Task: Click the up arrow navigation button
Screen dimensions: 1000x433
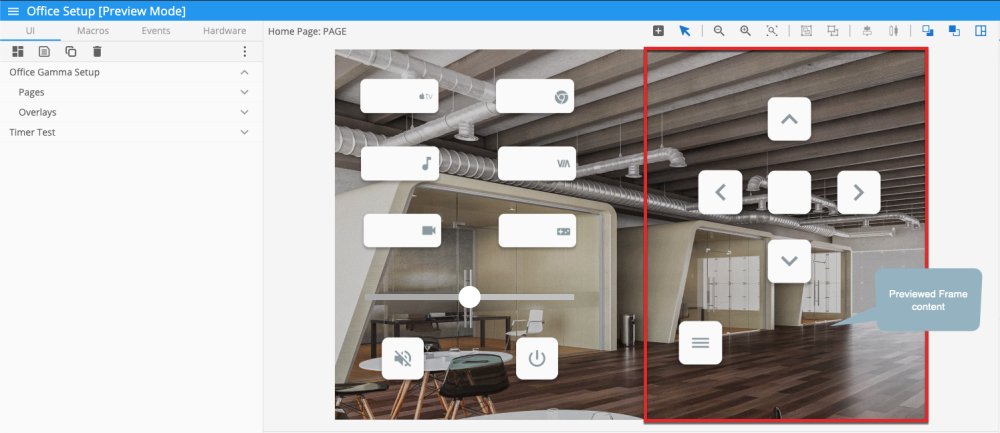Action: point(790,119)
